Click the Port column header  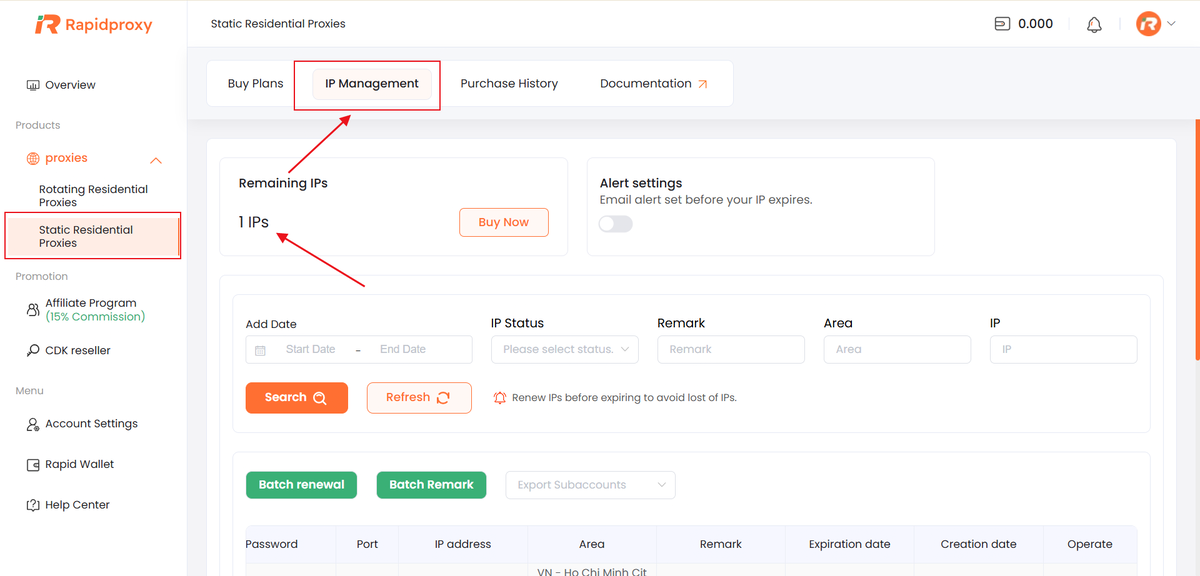click(x=367, y=544)
